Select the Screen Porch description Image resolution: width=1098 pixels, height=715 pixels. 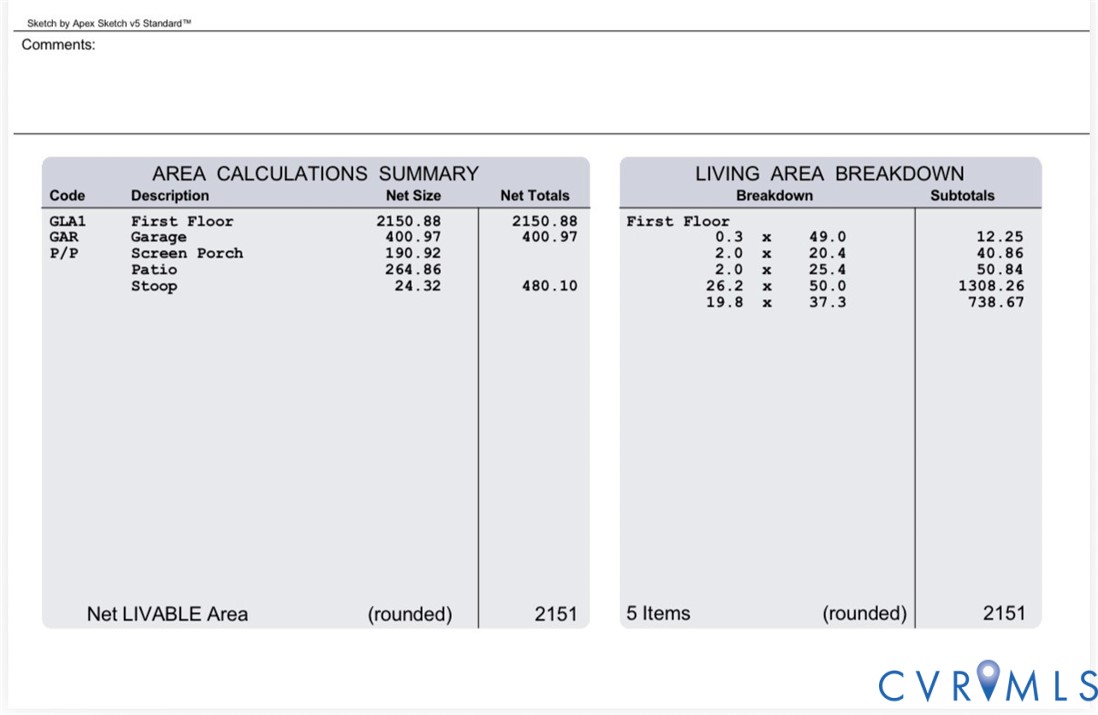click(187, 254)
